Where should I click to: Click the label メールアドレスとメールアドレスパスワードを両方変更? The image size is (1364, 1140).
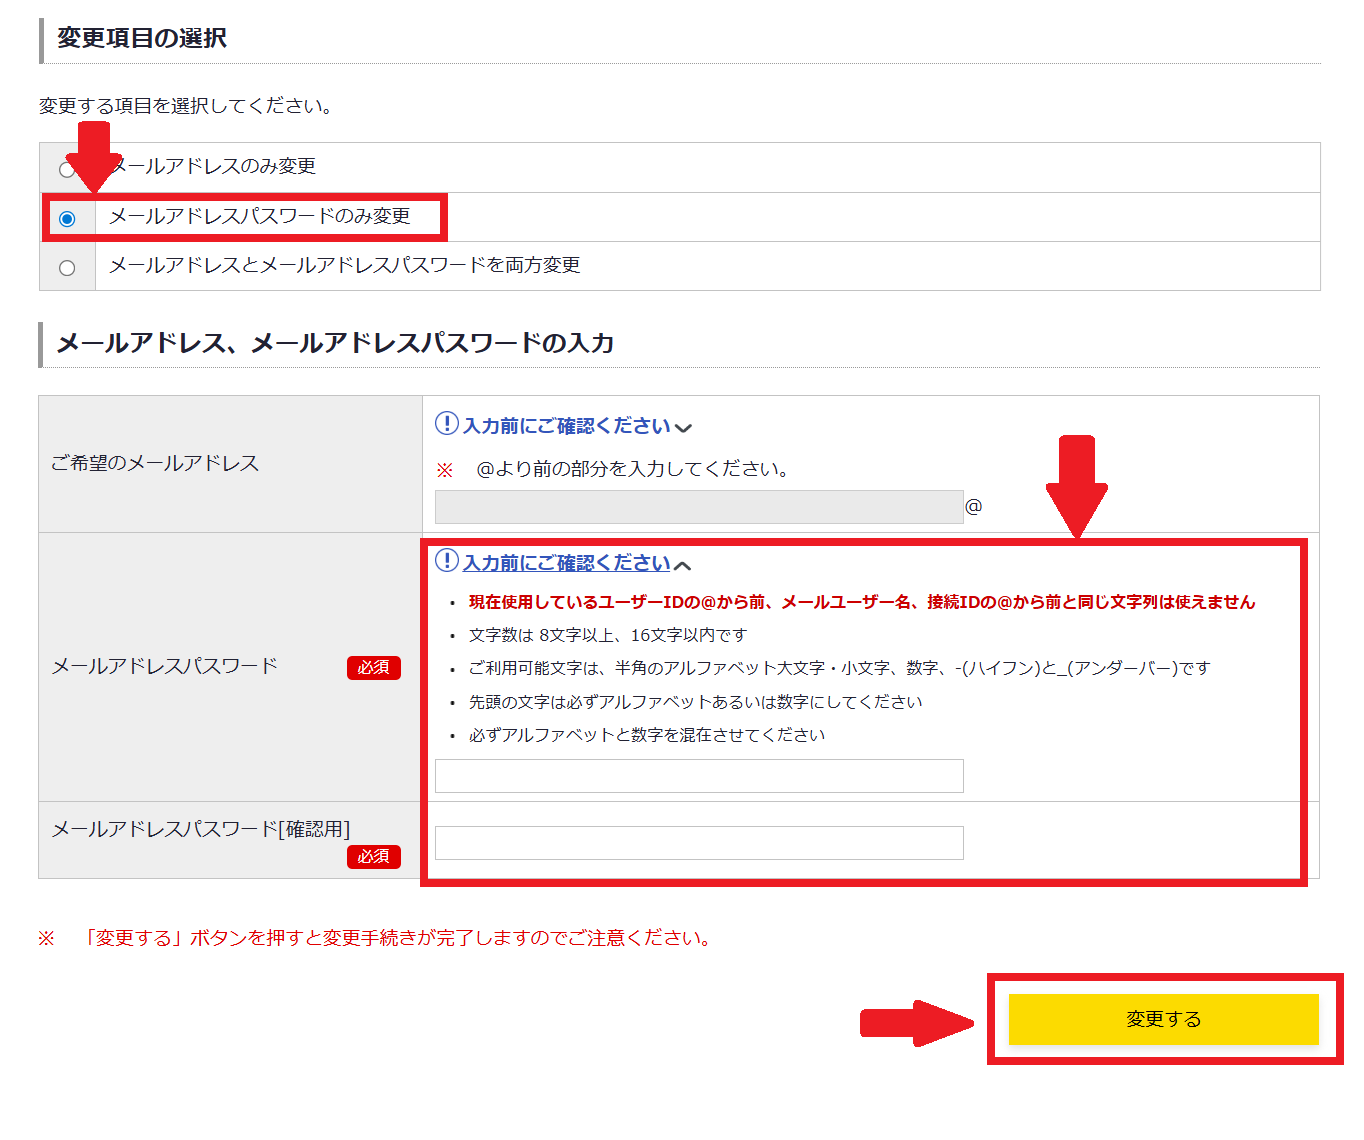click(x=344, y=265)
